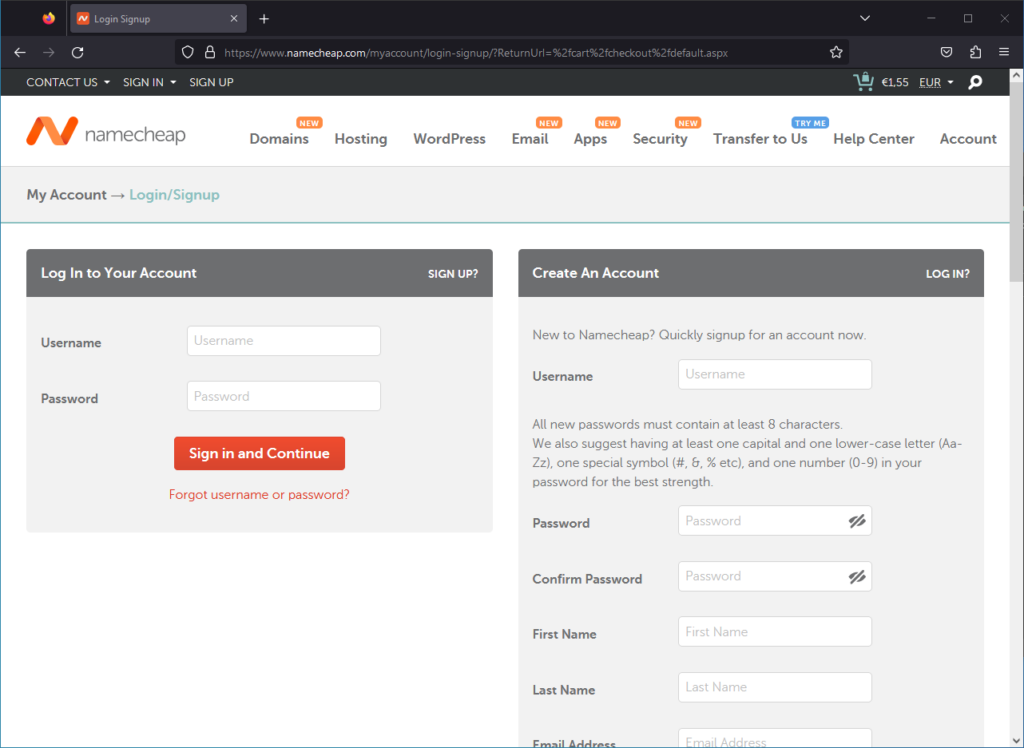Open the Transfer to Us menu

click(760, 138)
